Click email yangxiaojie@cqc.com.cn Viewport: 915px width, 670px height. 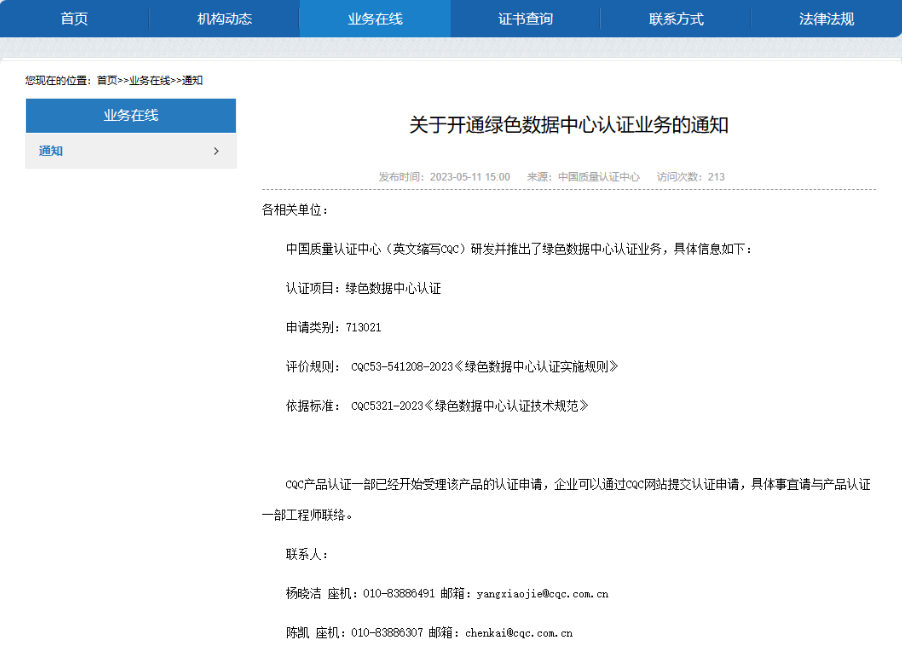542,594
